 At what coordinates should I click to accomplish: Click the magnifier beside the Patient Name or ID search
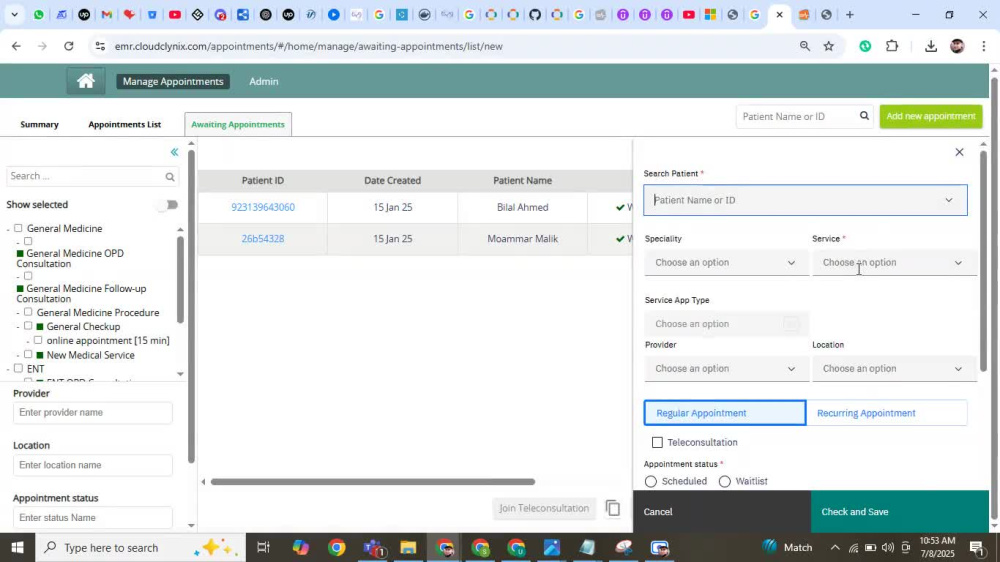(864, 116)
